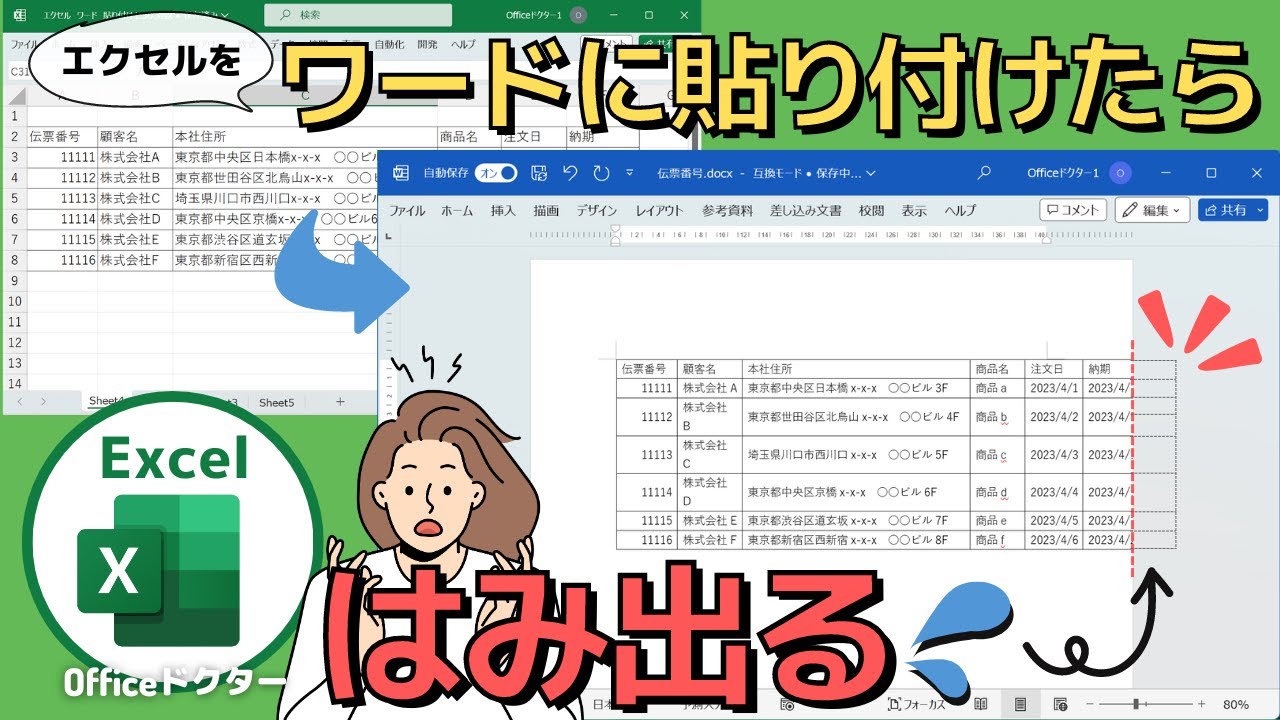Click the Focus (フォーカス) button in status bar
Image resolution: width=1280 pixels, height=720 pixels.
pos(917,704)
